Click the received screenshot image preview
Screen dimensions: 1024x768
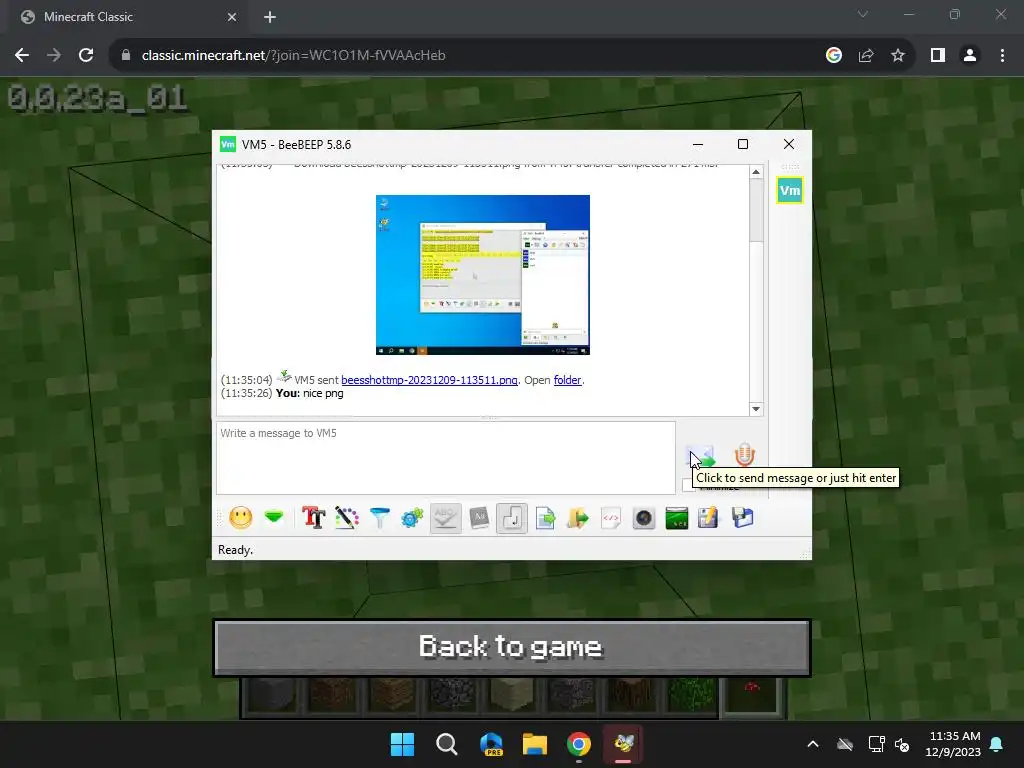483,275
